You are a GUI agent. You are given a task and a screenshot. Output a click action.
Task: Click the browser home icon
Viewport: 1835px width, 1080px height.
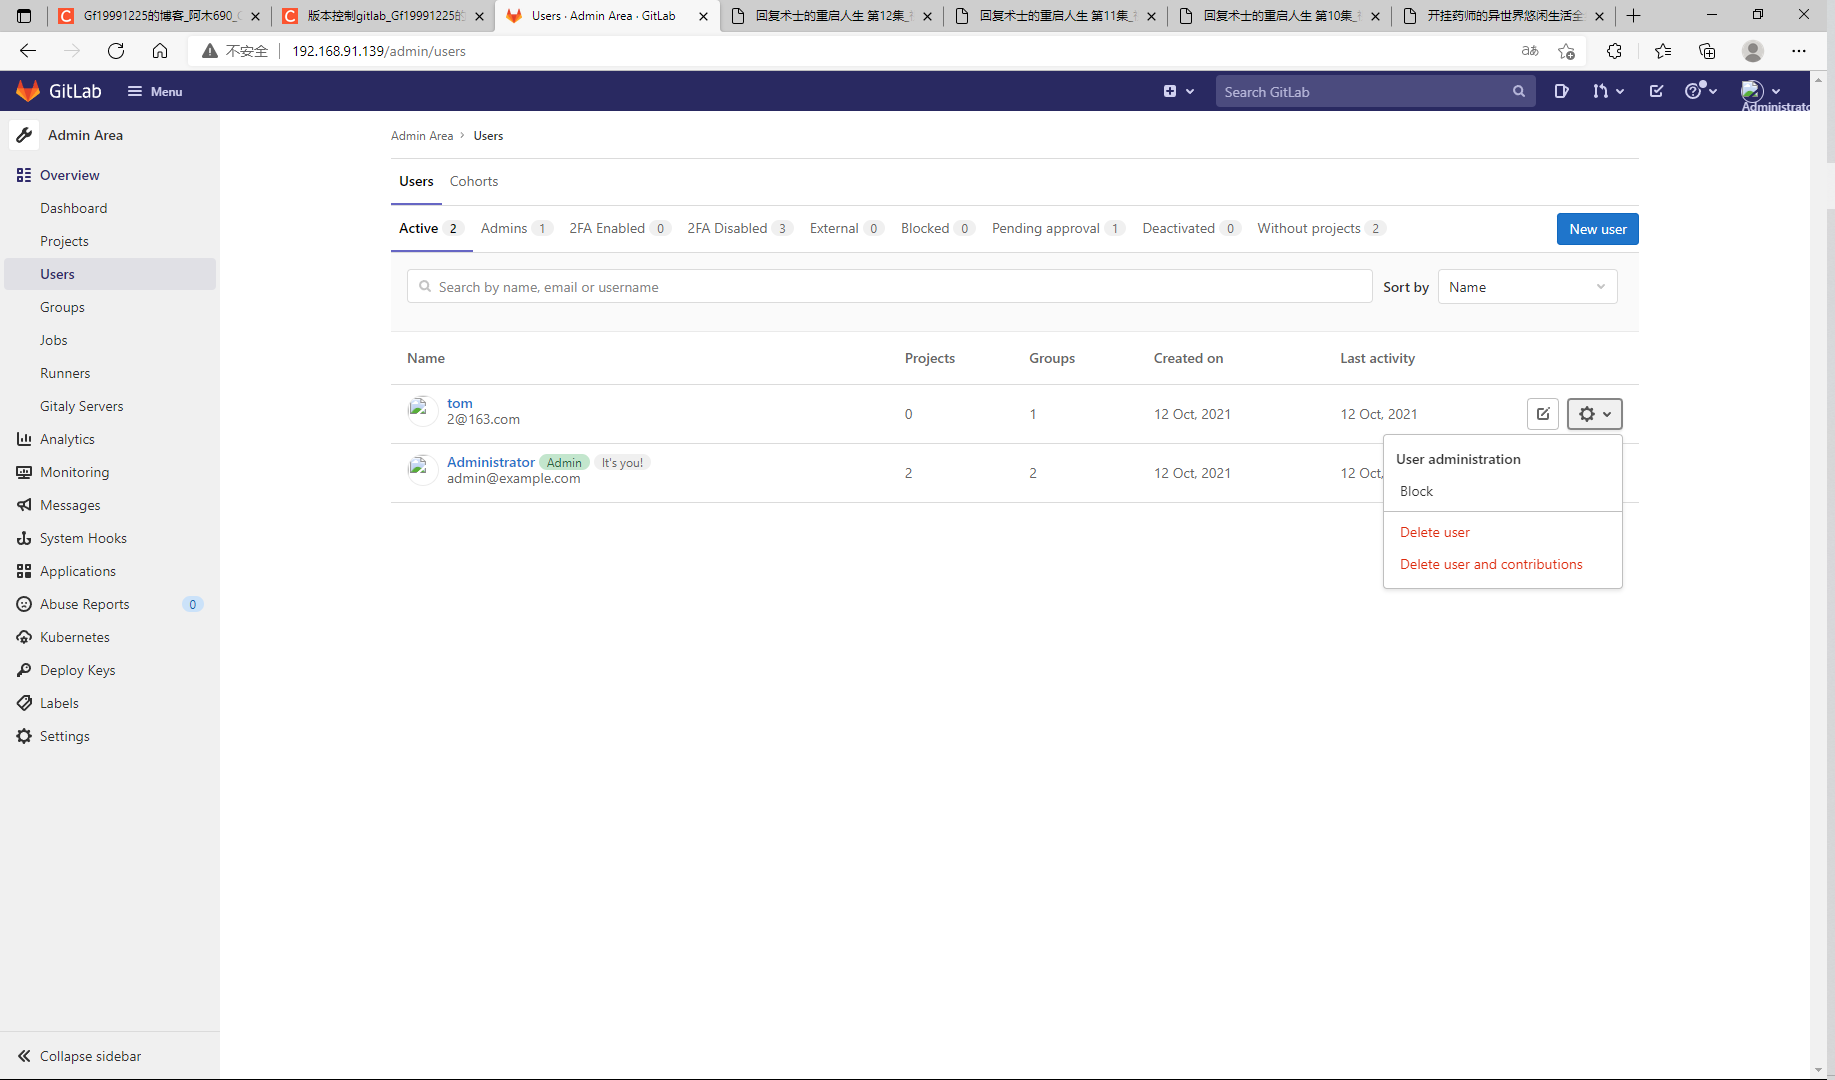160,51
